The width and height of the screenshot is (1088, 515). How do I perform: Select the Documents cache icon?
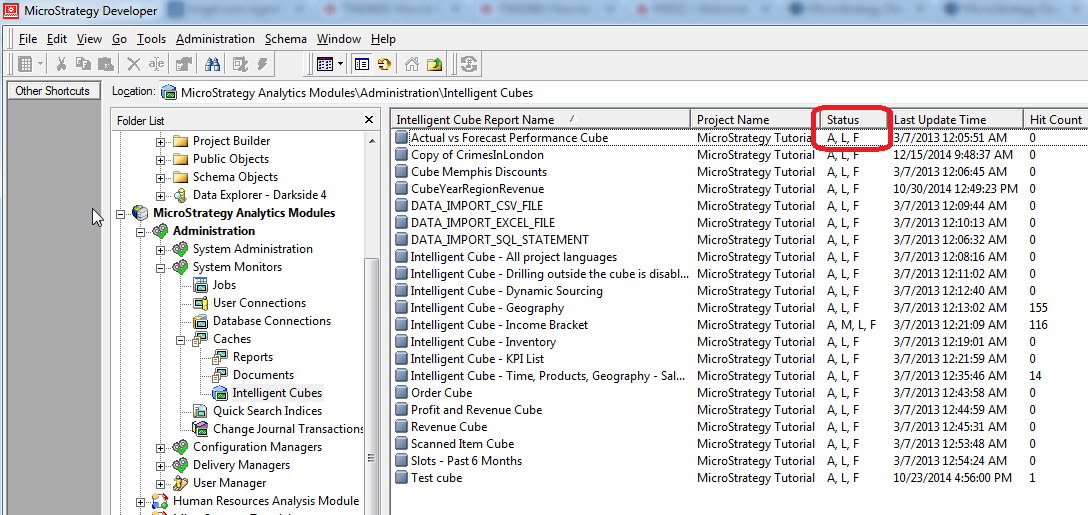[221, 375]
